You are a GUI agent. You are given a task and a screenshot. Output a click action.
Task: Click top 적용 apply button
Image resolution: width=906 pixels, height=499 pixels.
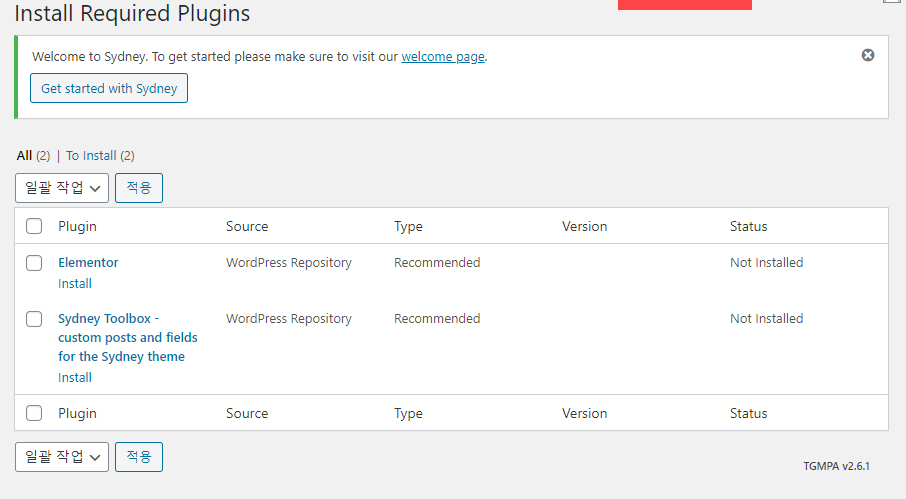pos(139,188)
